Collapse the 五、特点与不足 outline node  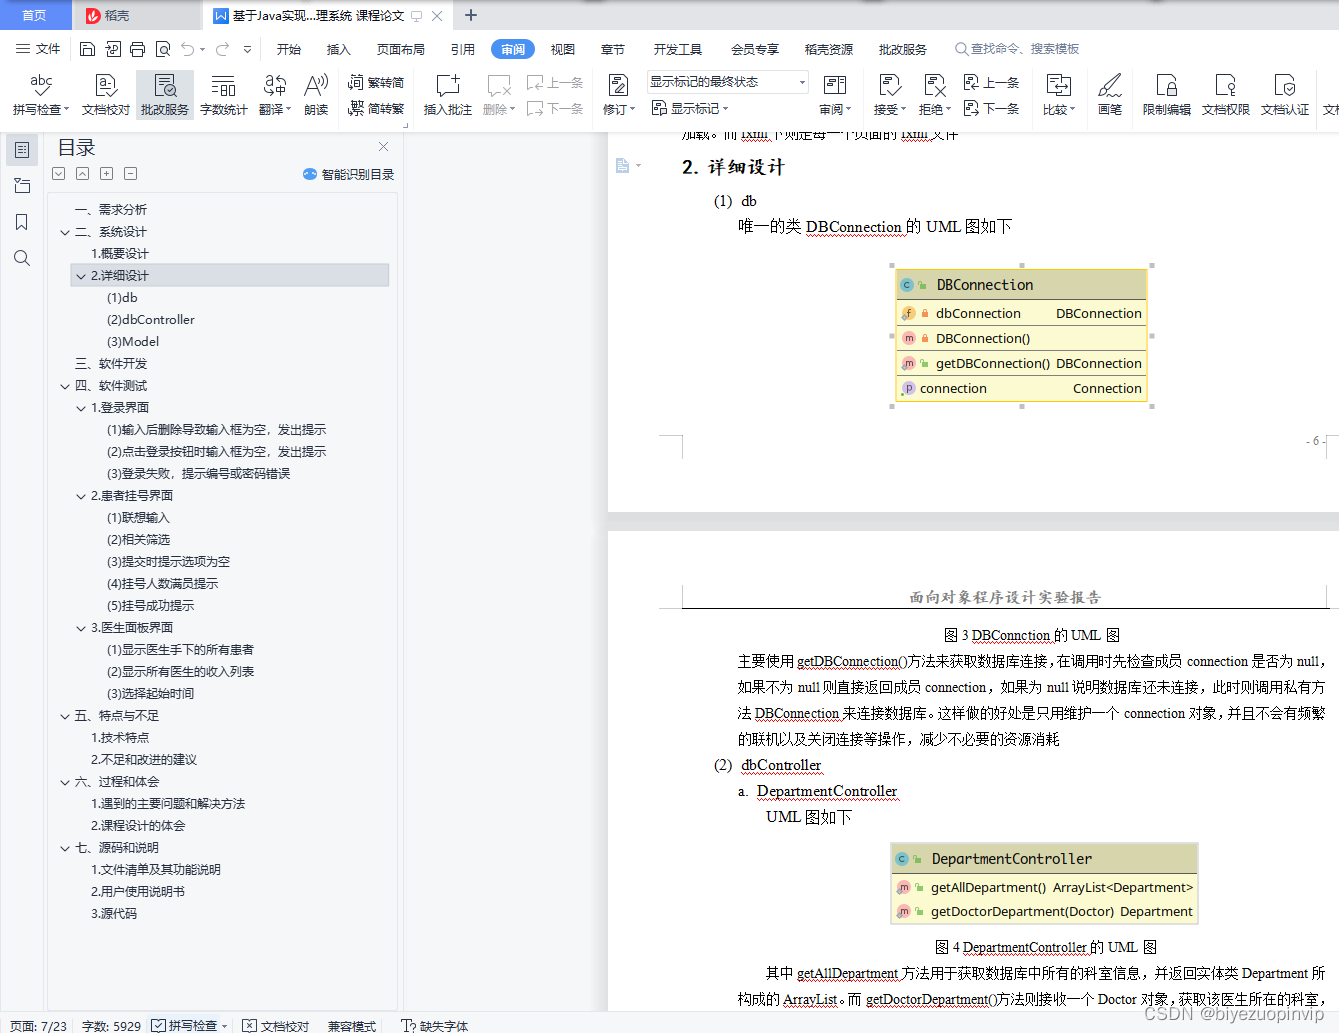pos(65,716)
